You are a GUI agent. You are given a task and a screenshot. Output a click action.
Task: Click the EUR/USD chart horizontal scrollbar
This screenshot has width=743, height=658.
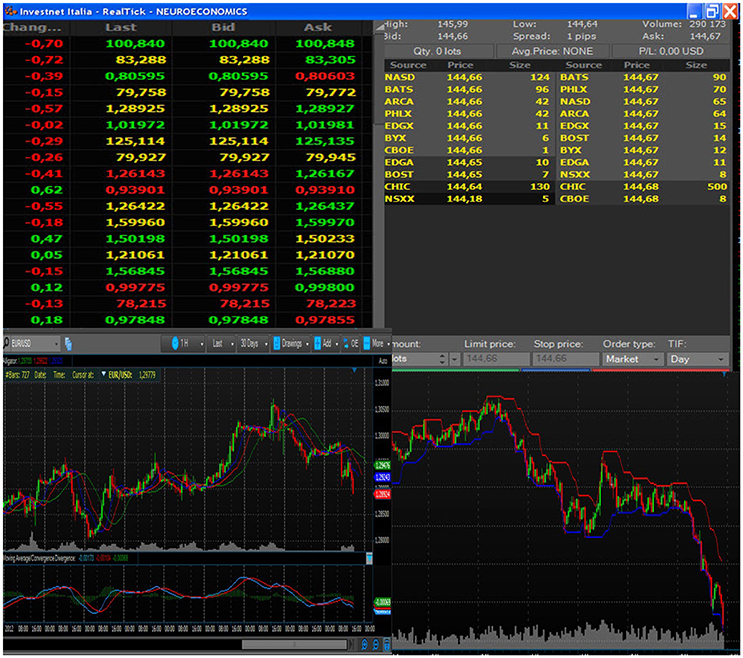pyautogui.click(x=295, y=644)
